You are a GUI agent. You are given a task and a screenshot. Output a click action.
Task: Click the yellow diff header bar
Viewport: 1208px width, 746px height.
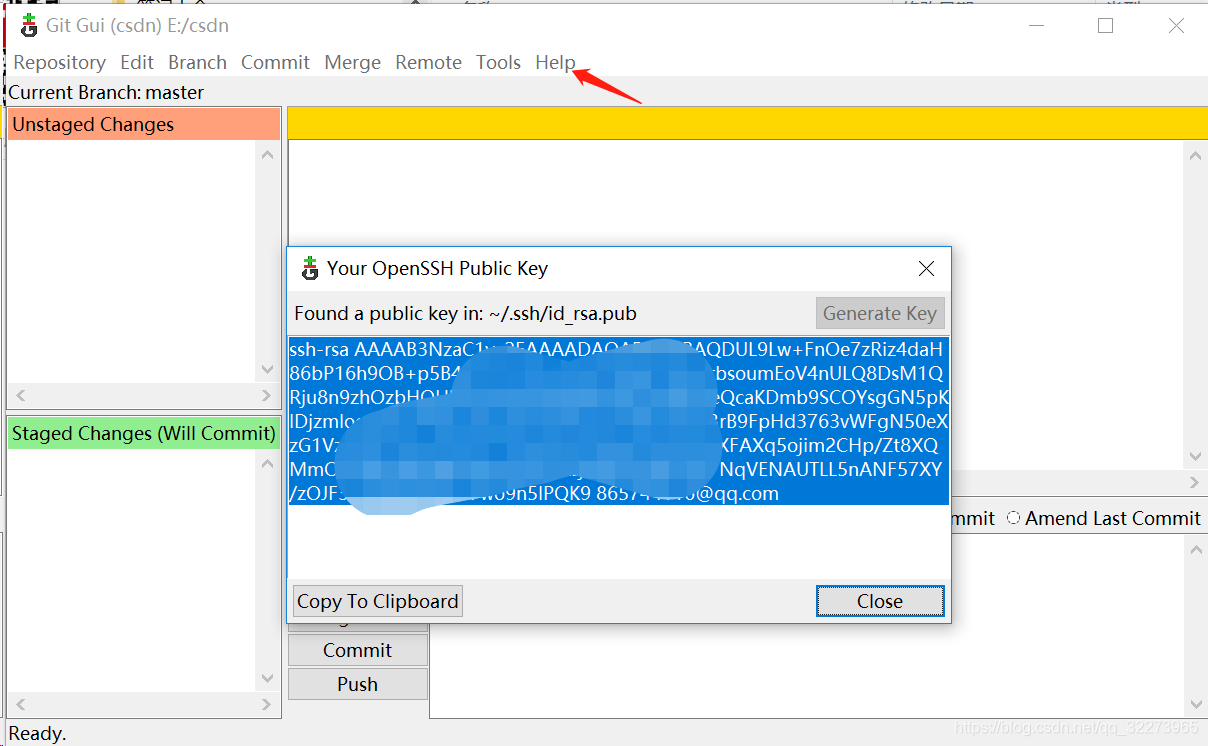(747, 122)
